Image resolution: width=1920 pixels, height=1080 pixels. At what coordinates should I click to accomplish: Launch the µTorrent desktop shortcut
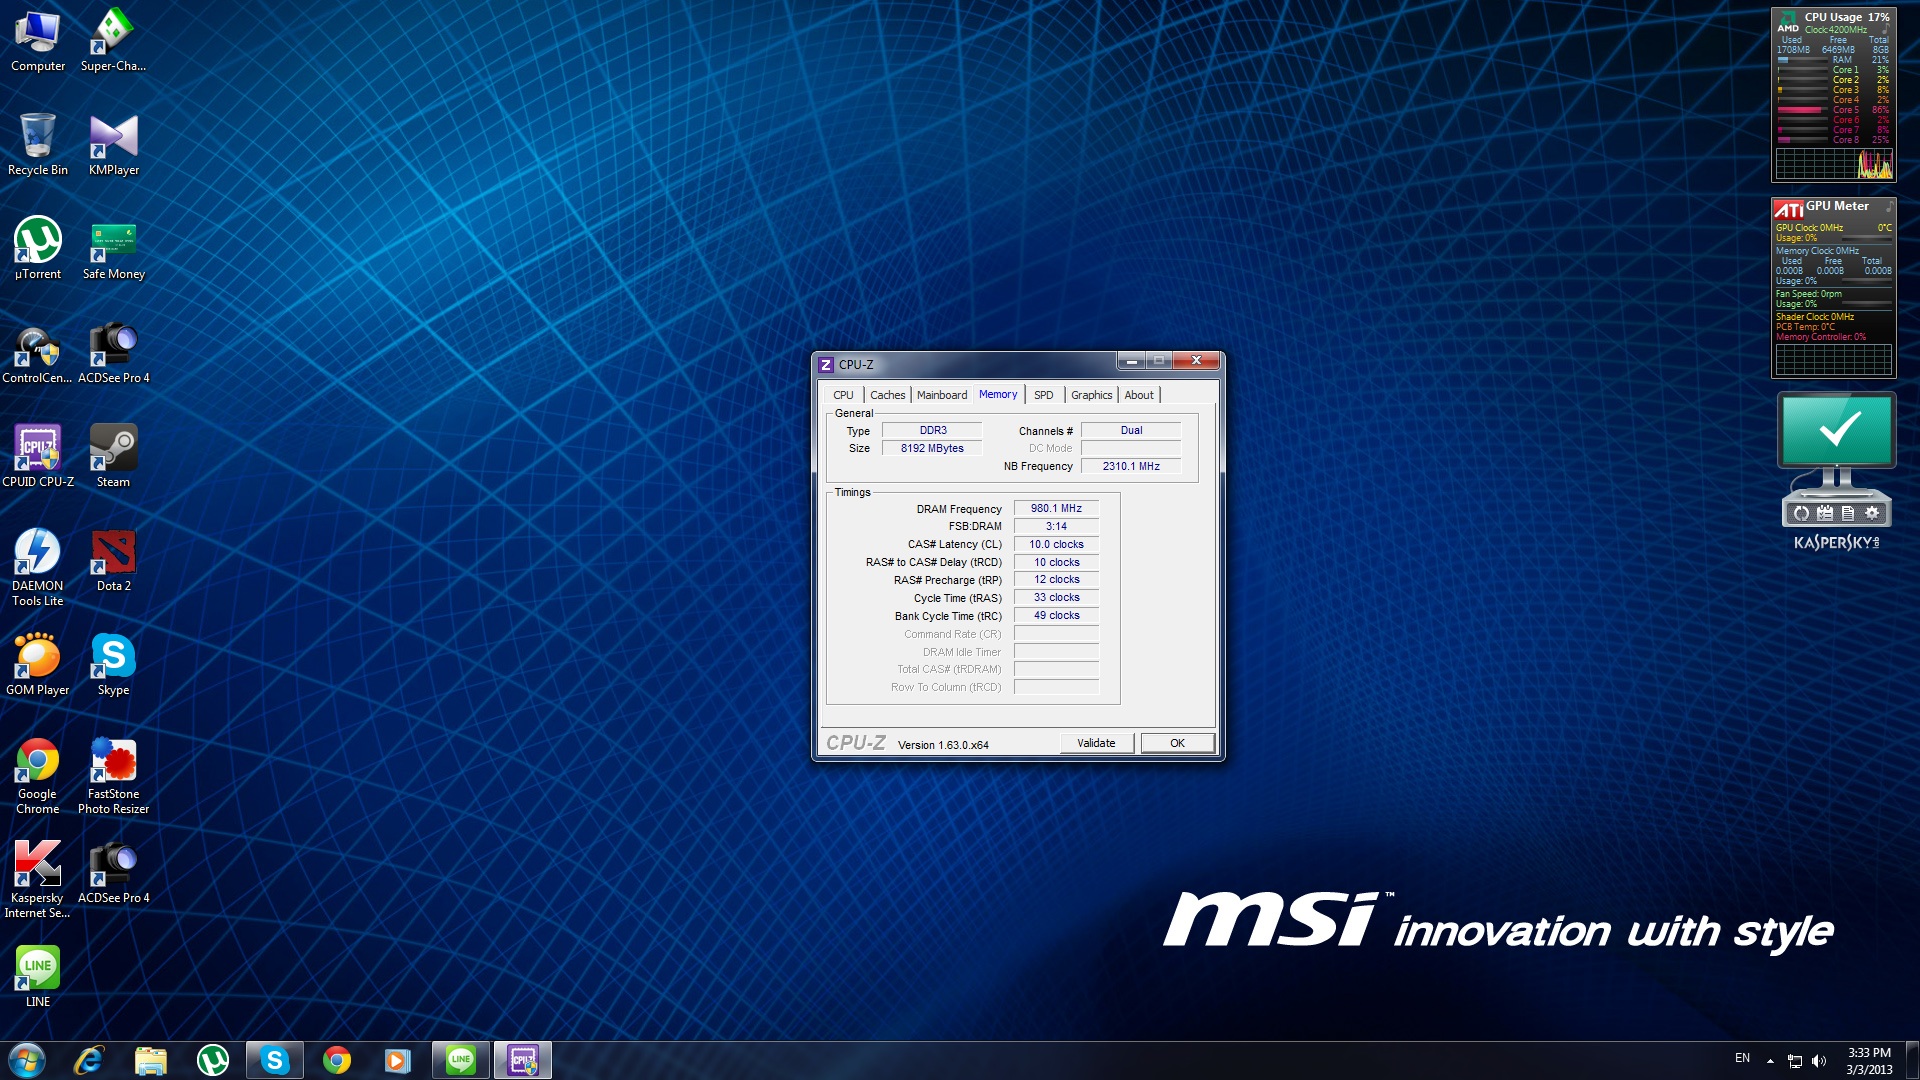pos(38,241)
